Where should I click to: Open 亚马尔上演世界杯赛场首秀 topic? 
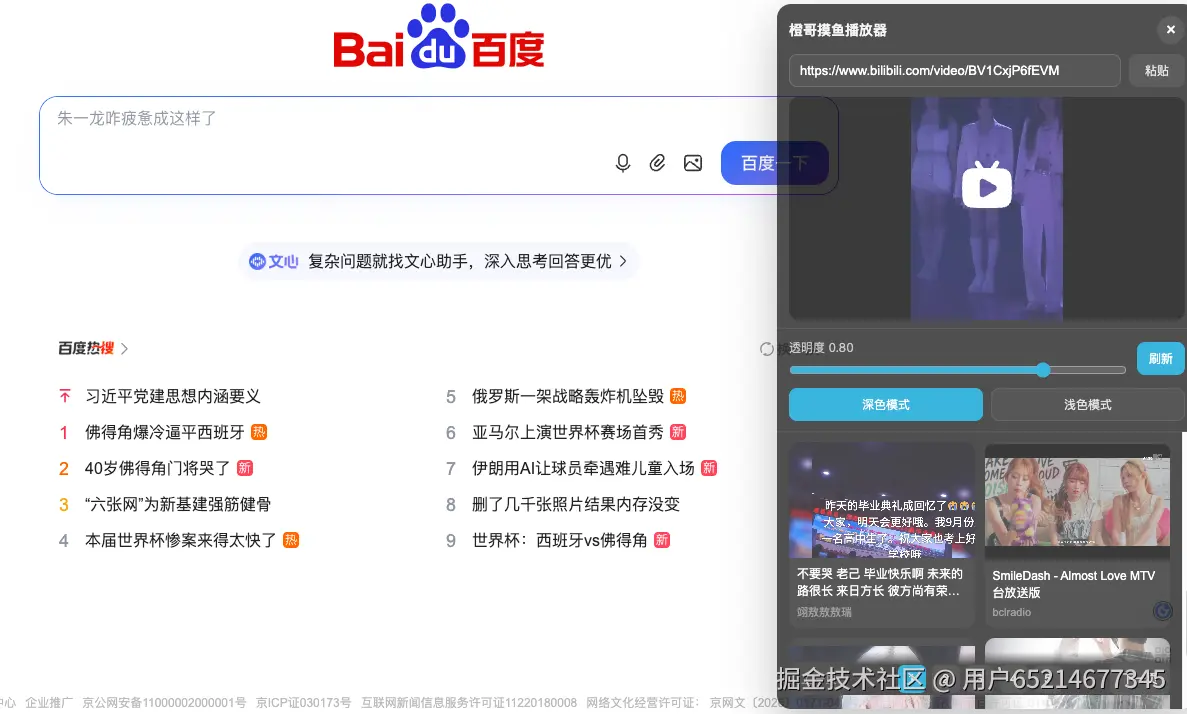click(x=568, y=432)
